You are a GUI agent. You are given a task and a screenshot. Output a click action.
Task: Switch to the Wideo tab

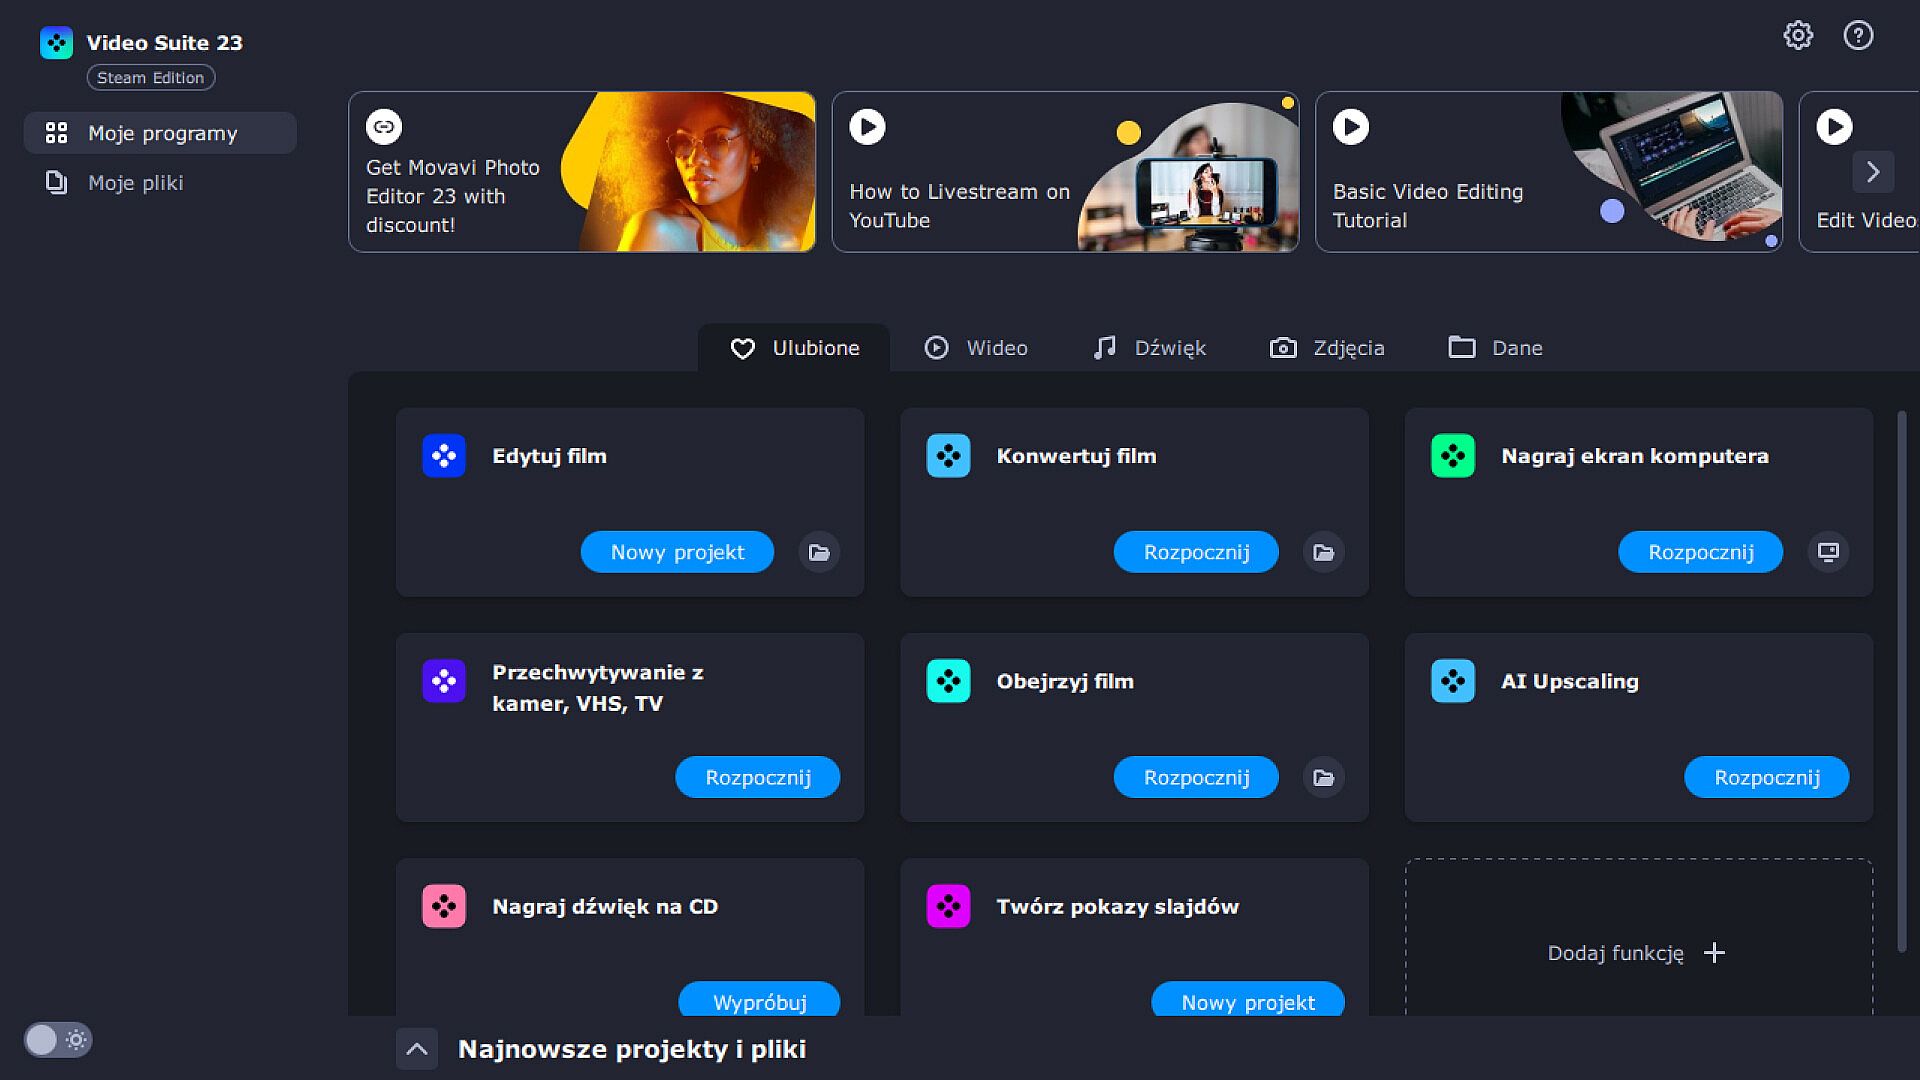(x=976, y=348)
